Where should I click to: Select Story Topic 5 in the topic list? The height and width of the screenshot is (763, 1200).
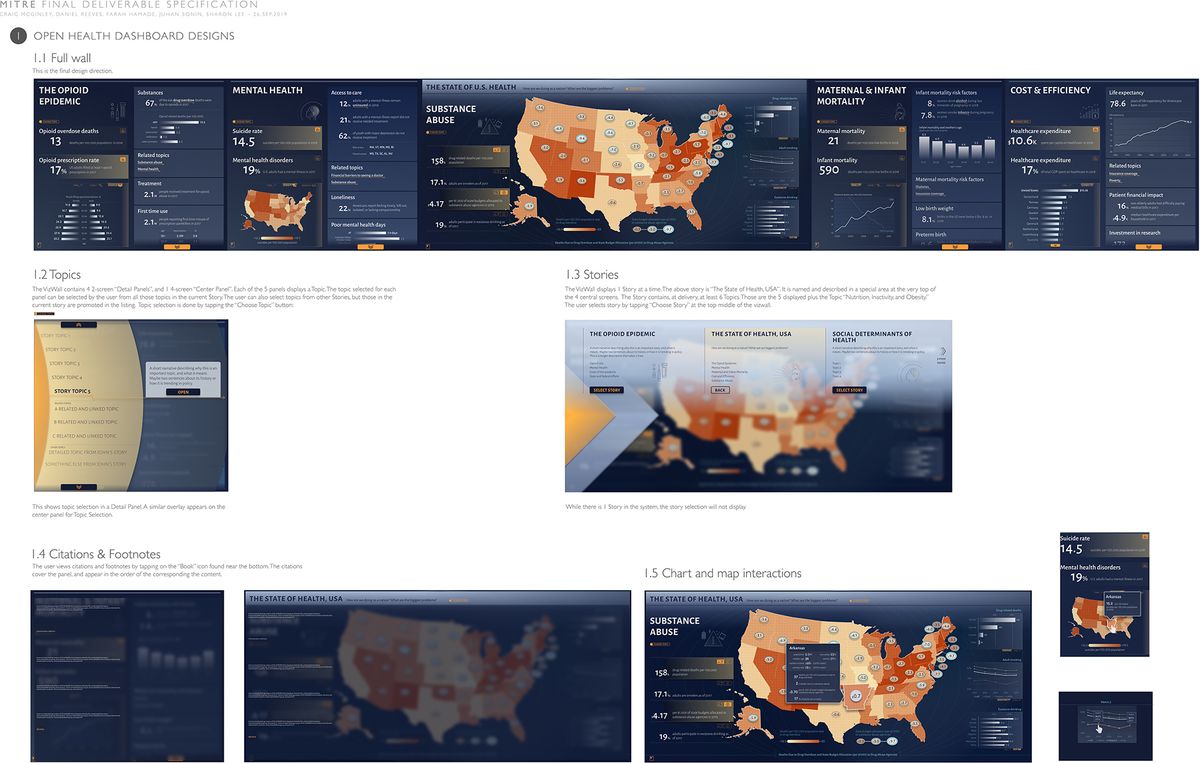pyautogui.click(x=72, y=390)
